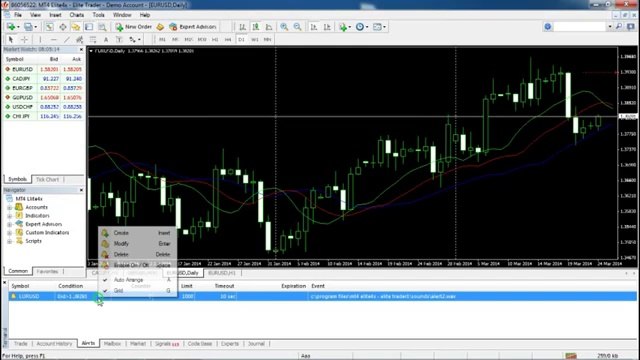This screenshot has width=640, height=360.
Task: Select the equidistant channel tool
Action: click(x=80, y=40)
